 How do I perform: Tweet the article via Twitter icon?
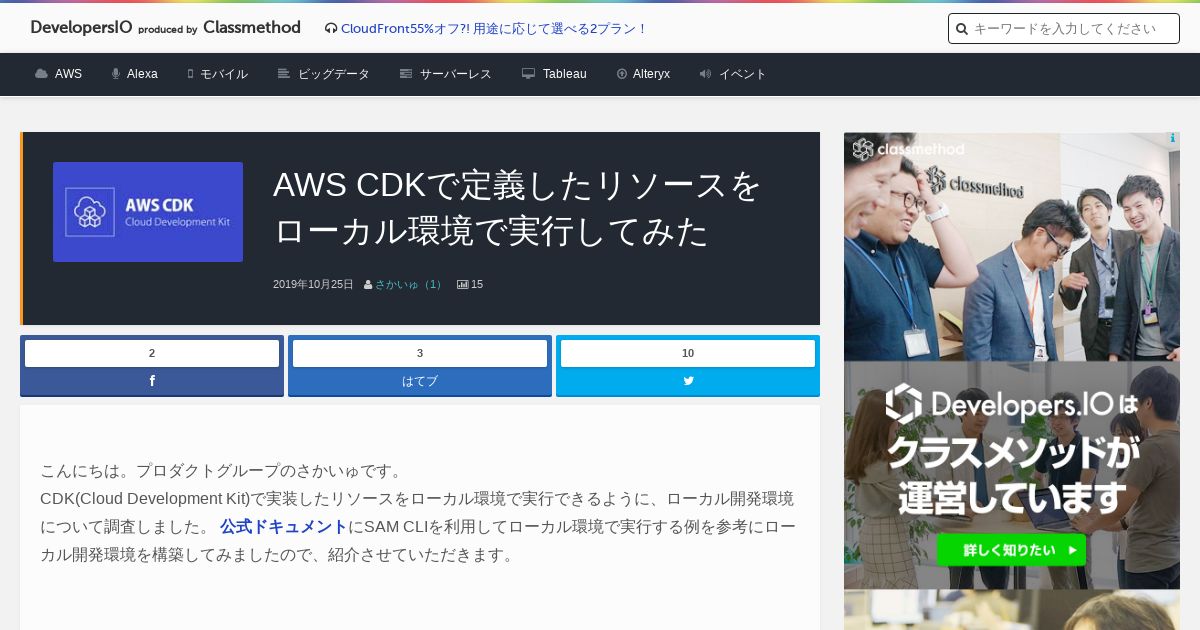click(688, 381)
